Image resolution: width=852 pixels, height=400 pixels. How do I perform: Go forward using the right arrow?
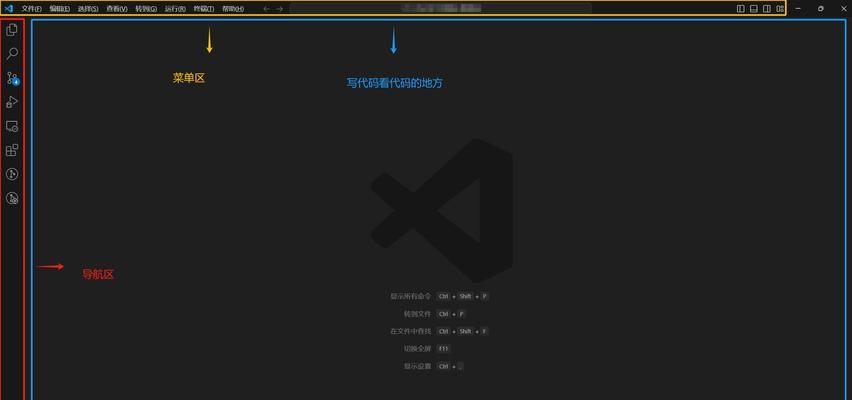tap(279, 9)
